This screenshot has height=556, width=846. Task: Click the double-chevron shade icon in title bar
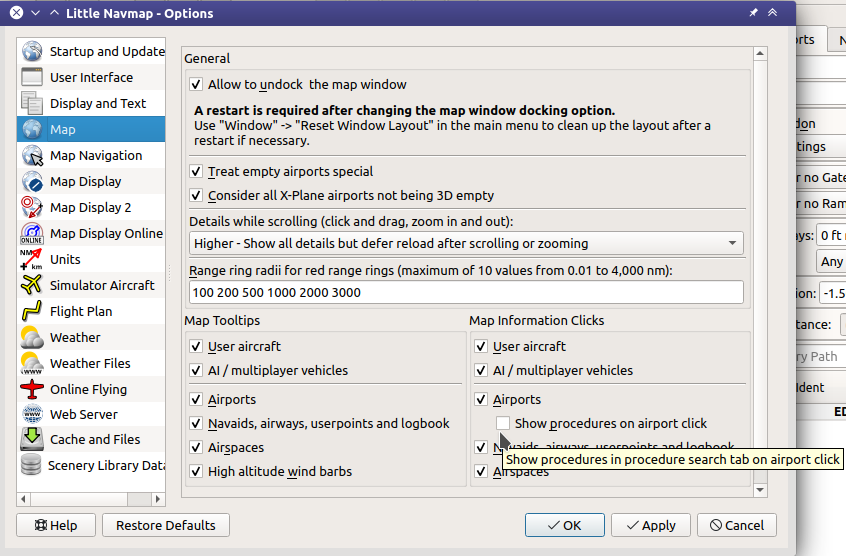point(773,12)
